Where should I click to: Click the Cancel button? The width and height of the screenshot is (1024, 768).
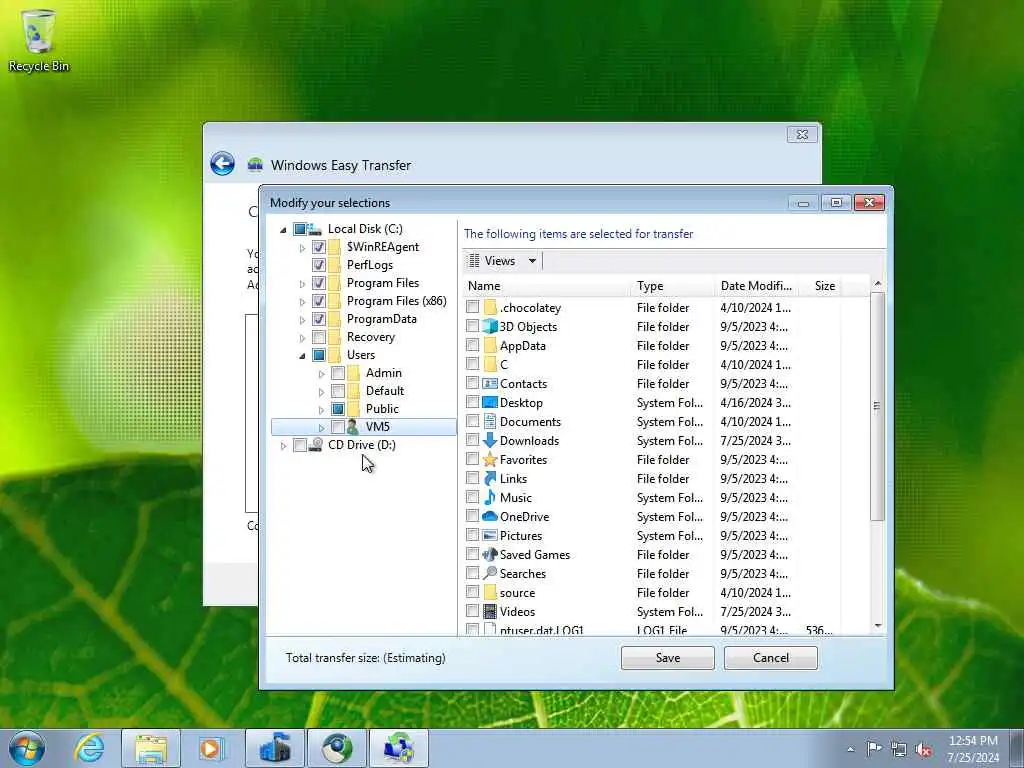click(771, 658)
